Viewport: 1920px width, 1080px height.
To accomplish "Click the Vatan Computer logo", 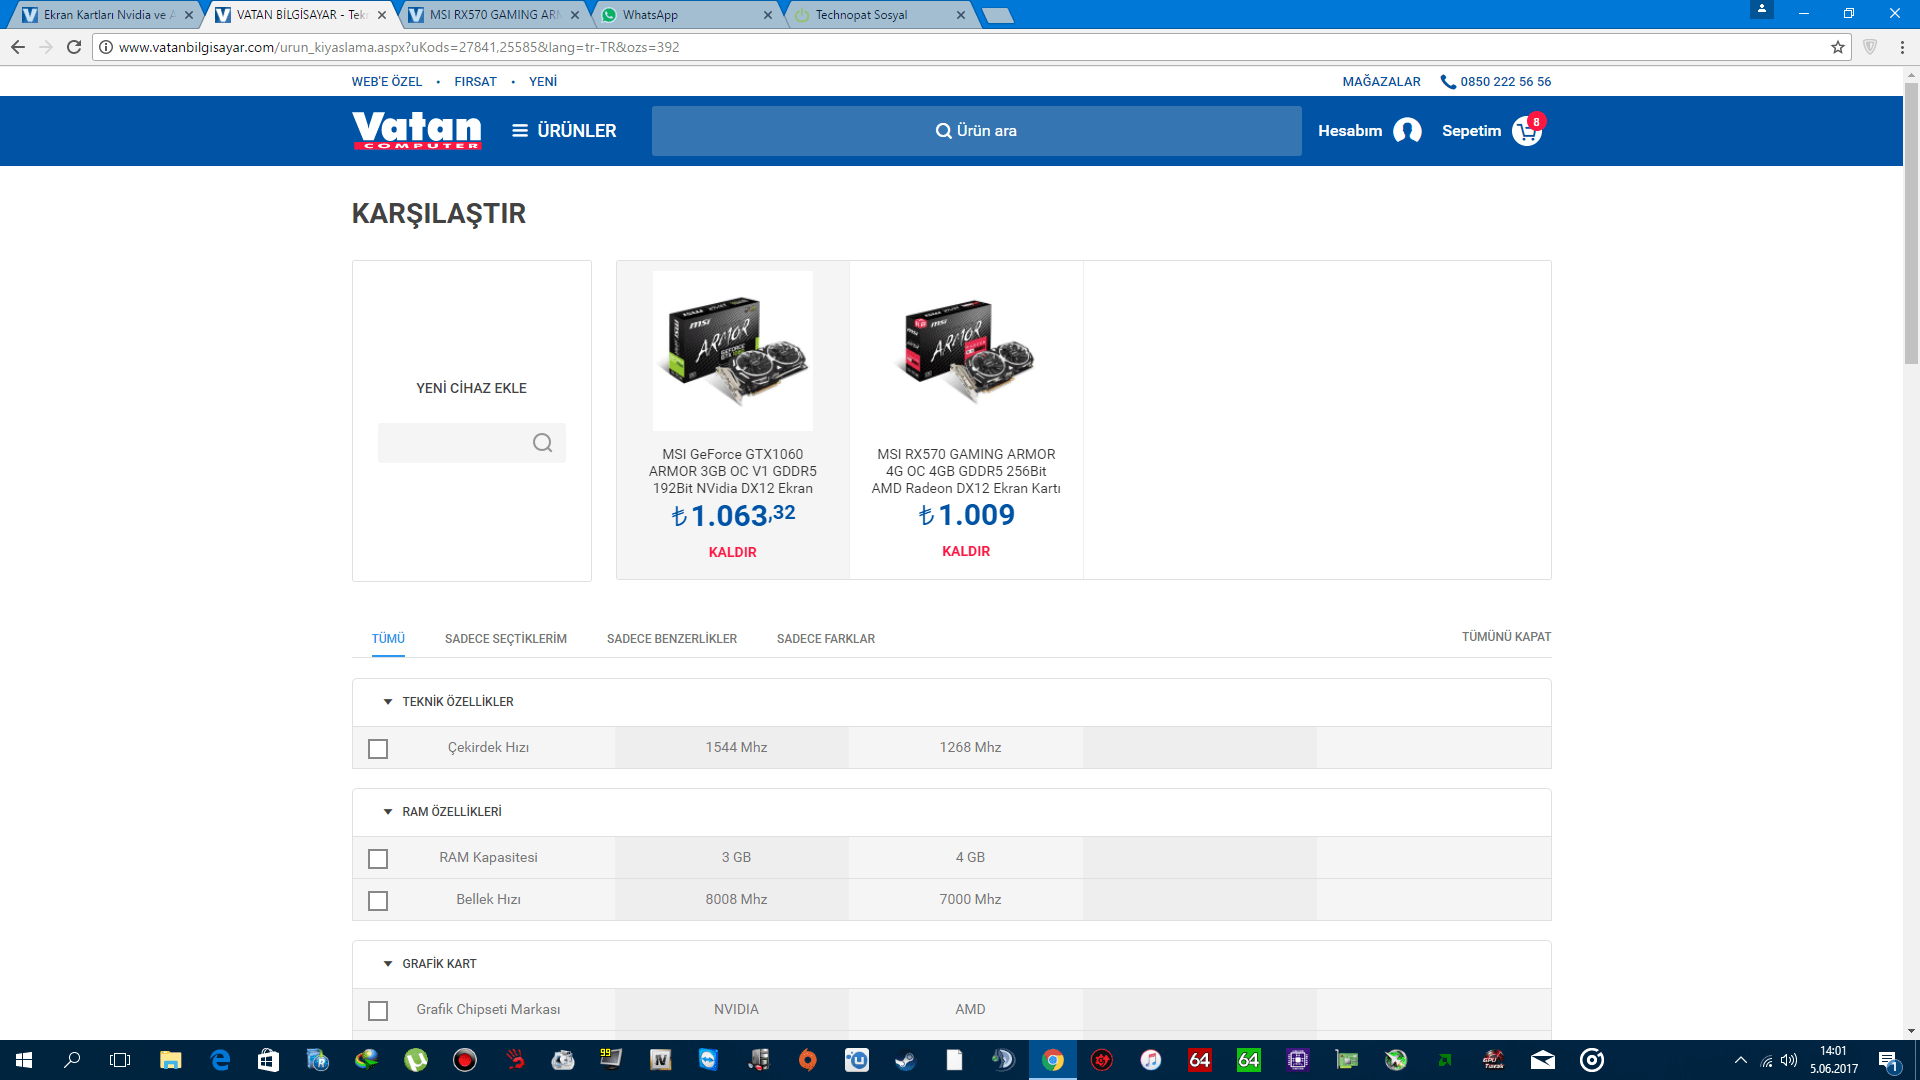I will (x=416, y=130).
